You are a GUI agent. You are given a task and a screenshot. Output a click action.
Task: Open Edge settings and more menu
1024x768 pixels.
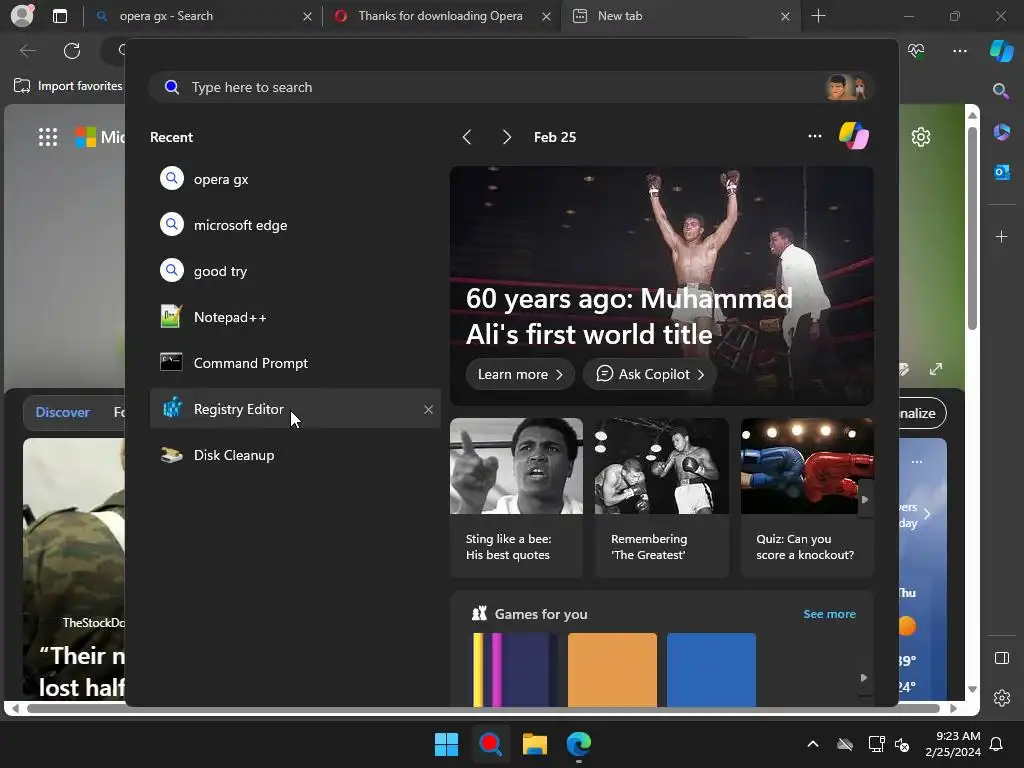coord(959,50)
